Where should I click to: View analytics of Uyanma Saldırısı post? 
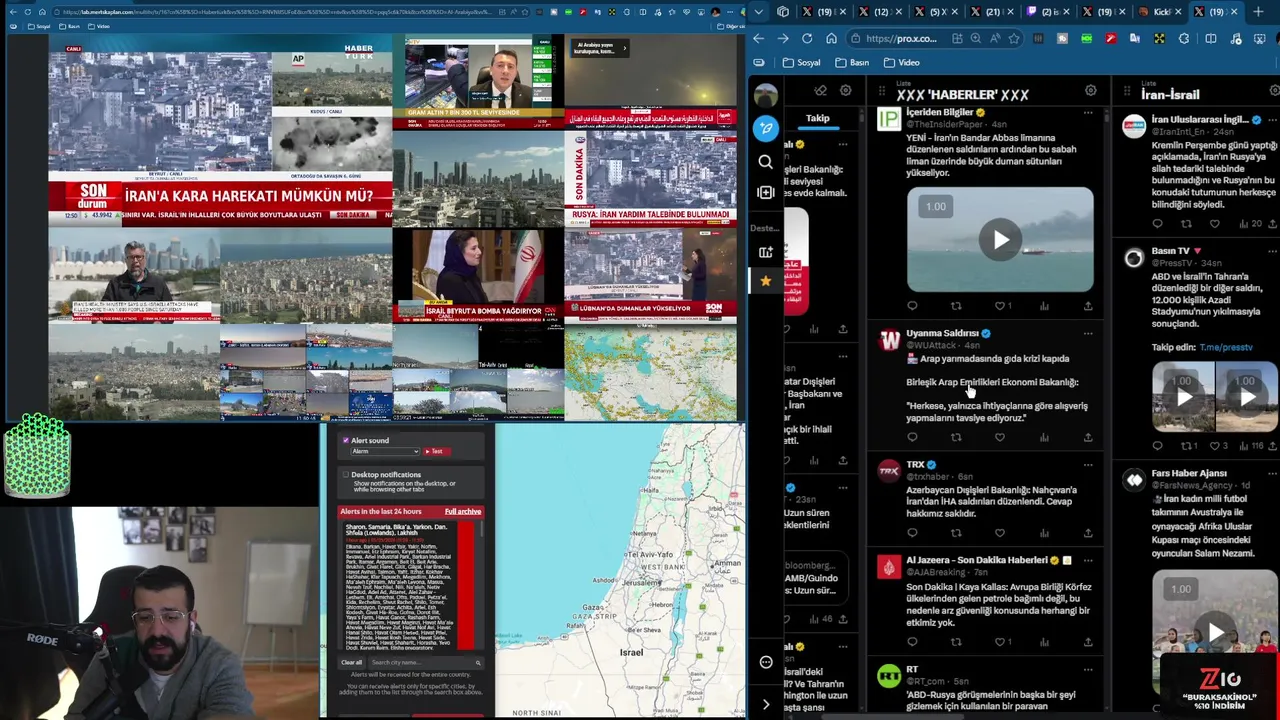click(1044, 437)
